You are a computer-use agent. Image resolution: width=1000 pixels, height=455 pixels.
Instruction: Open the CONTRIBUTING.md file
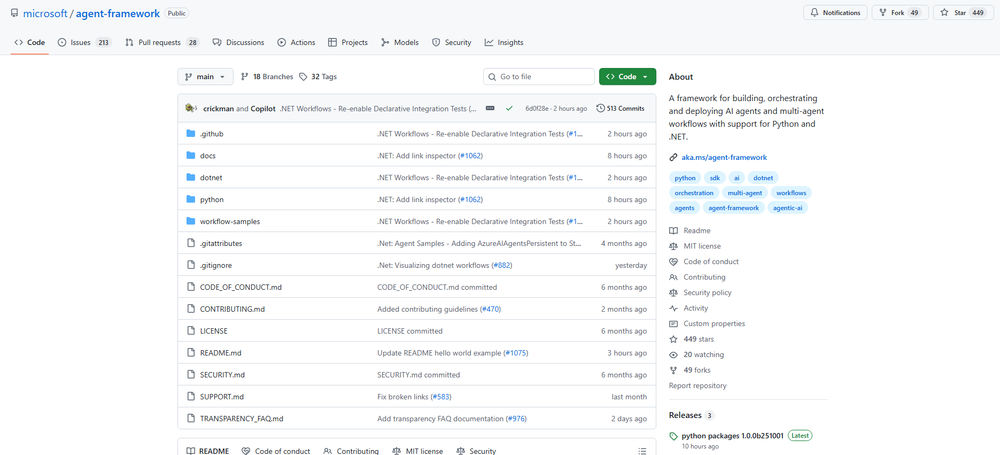[232, 309]
